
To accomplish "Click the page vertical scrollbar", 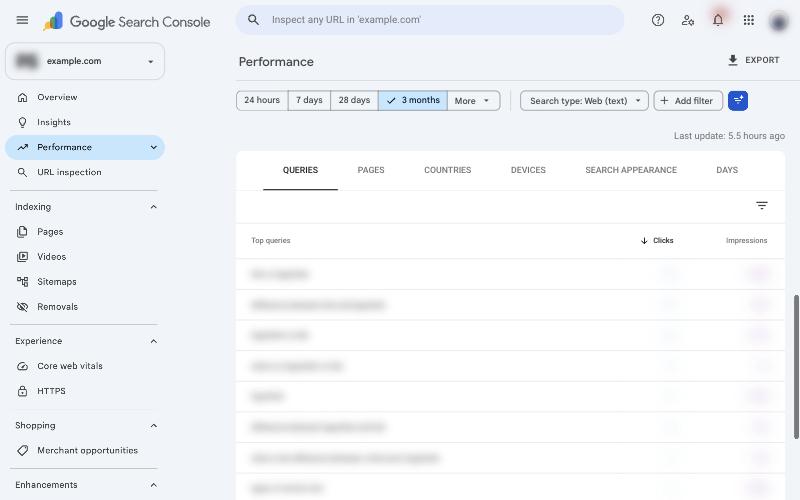I will (x=796, y=366).
